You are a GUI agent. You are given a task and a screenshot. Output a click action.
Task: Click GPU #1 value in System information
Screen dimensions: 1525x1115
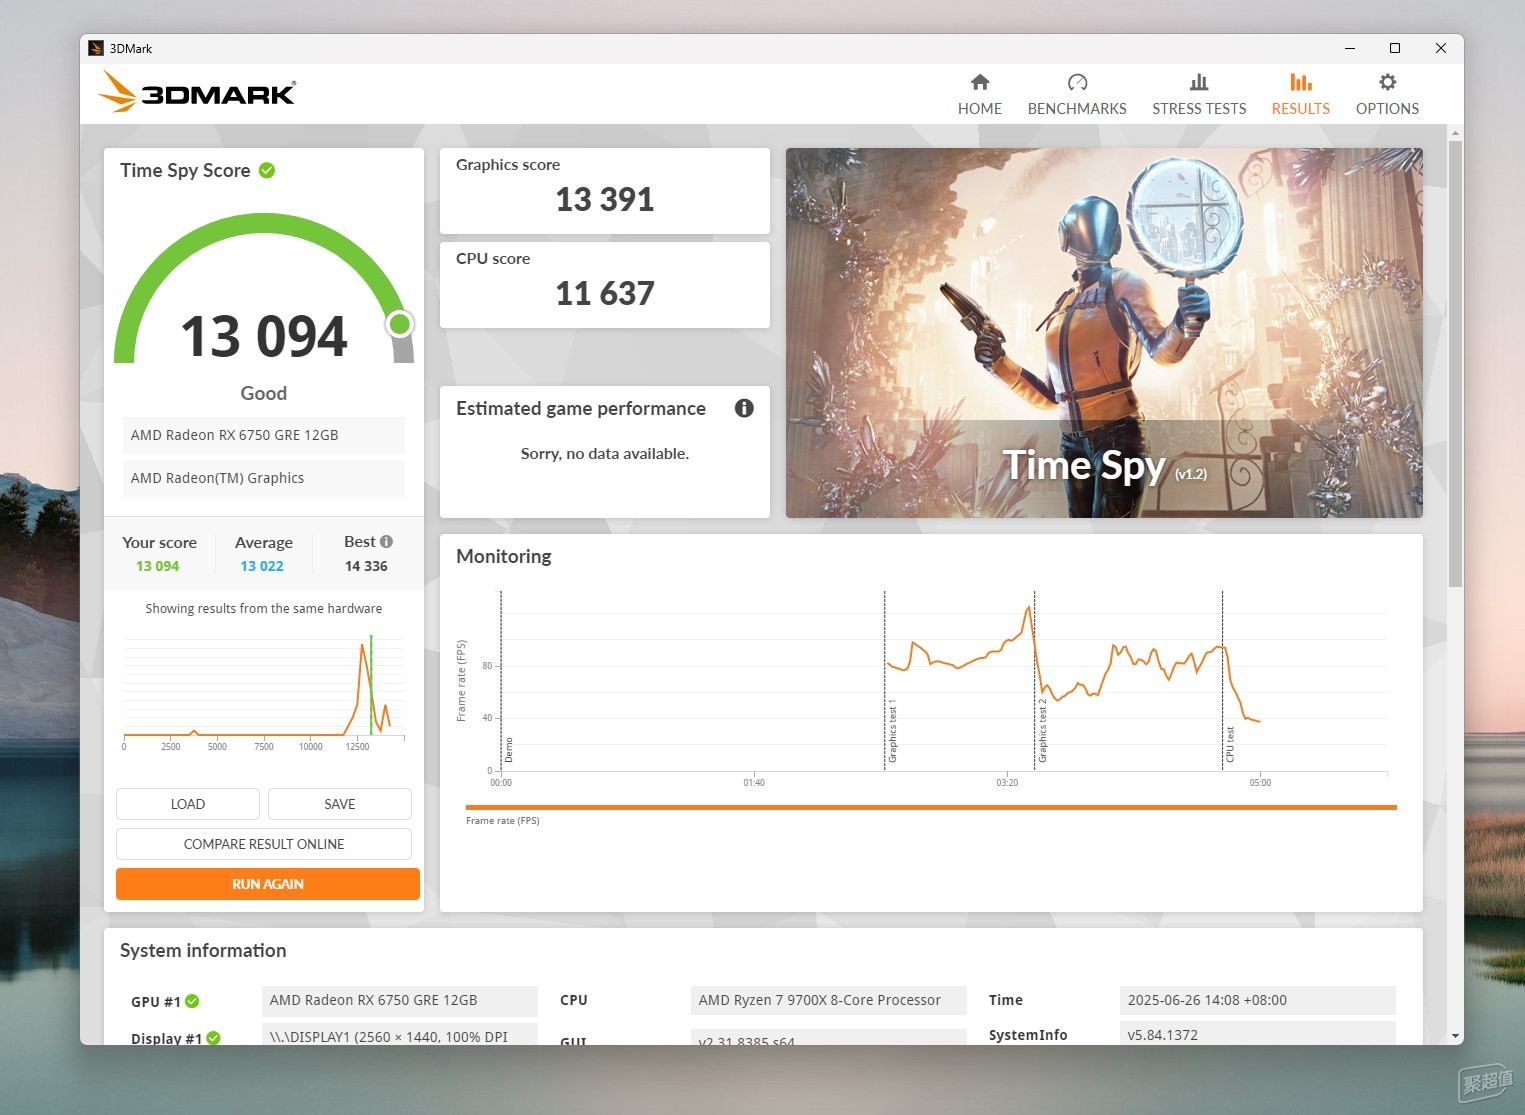pyautogui.click(x=400, y=1000)
